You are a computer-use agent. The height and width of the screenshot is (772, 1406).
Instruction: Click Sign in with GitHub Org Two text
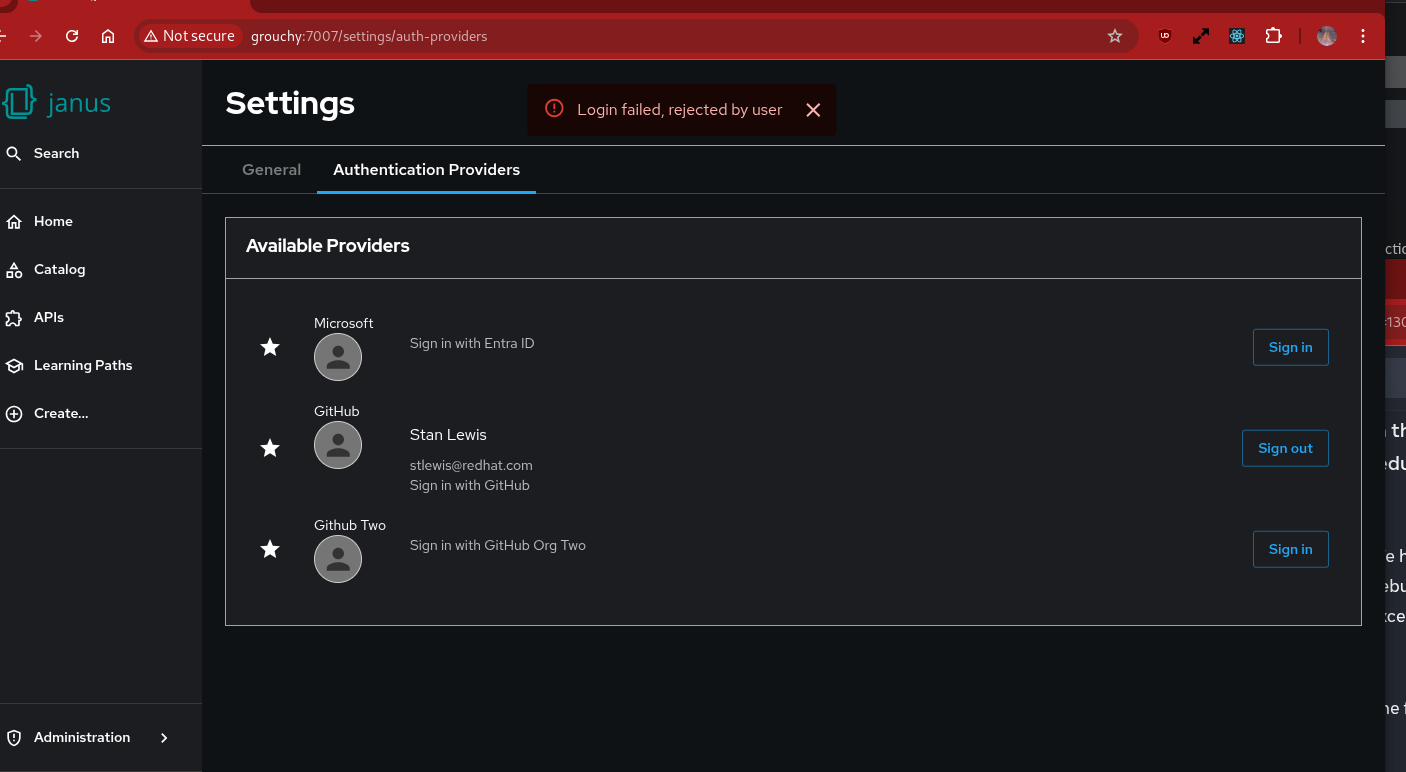click(498, 545)
